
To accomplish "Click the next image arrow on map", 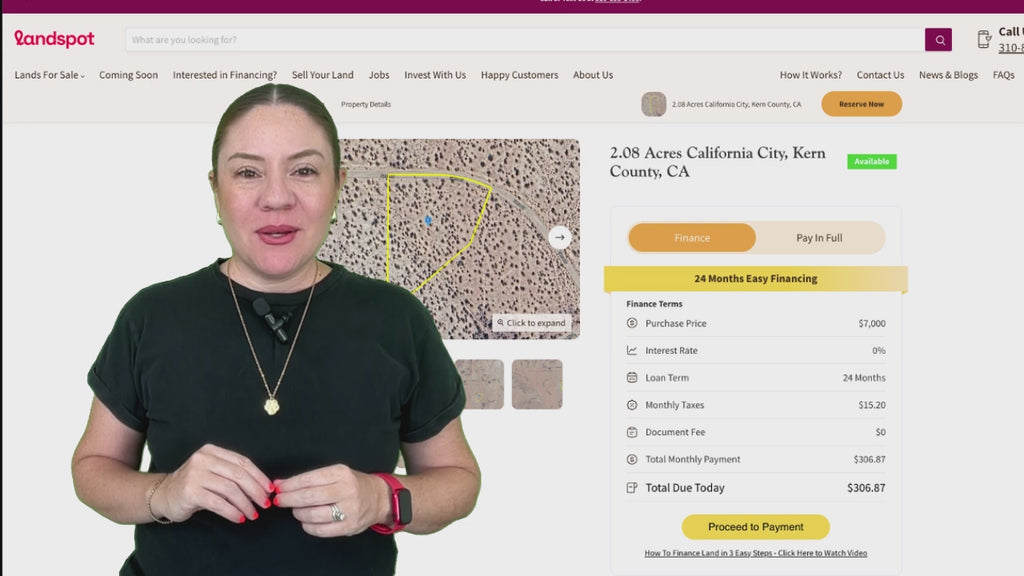I will [560, 238].
